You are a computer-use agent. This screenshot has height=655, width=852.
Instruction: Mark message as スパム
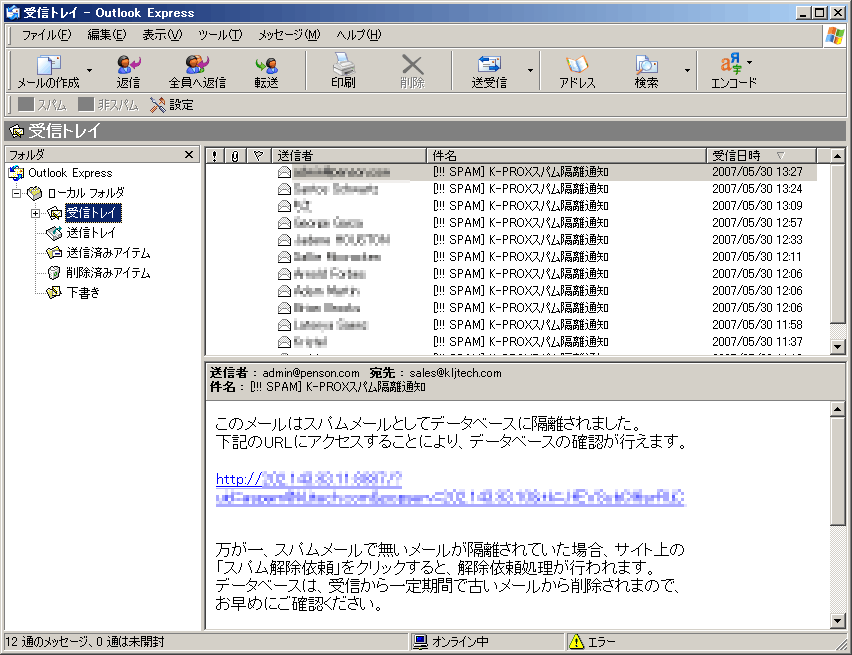point(42,104)
